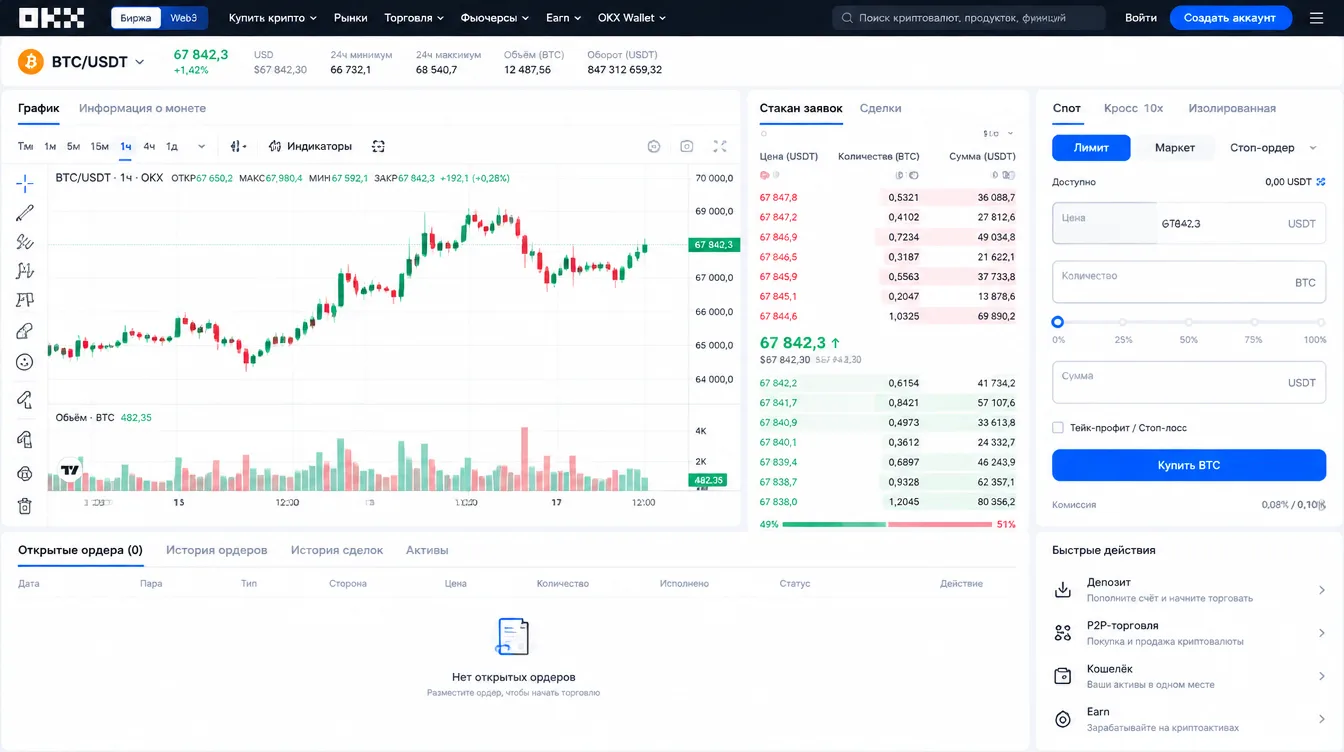Enable the Take-profit / Stop-loss checkbox
1344x752 pixels.
[1058, 428]
